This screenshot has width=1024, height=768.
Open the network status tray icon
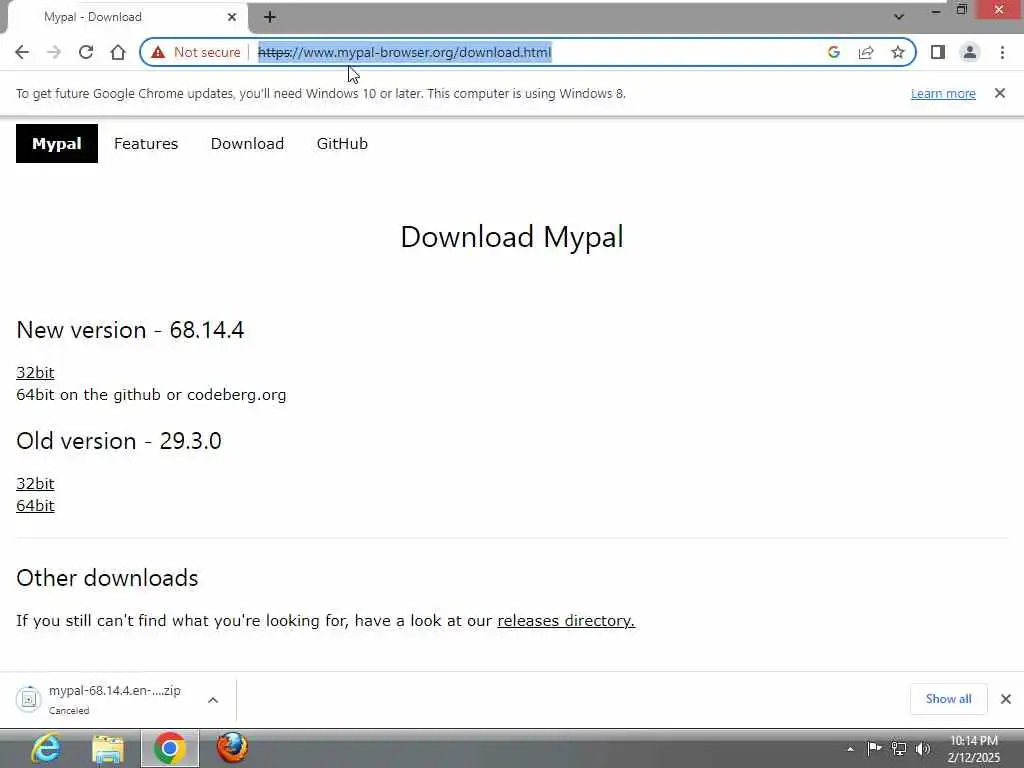(x=899, y=748)
